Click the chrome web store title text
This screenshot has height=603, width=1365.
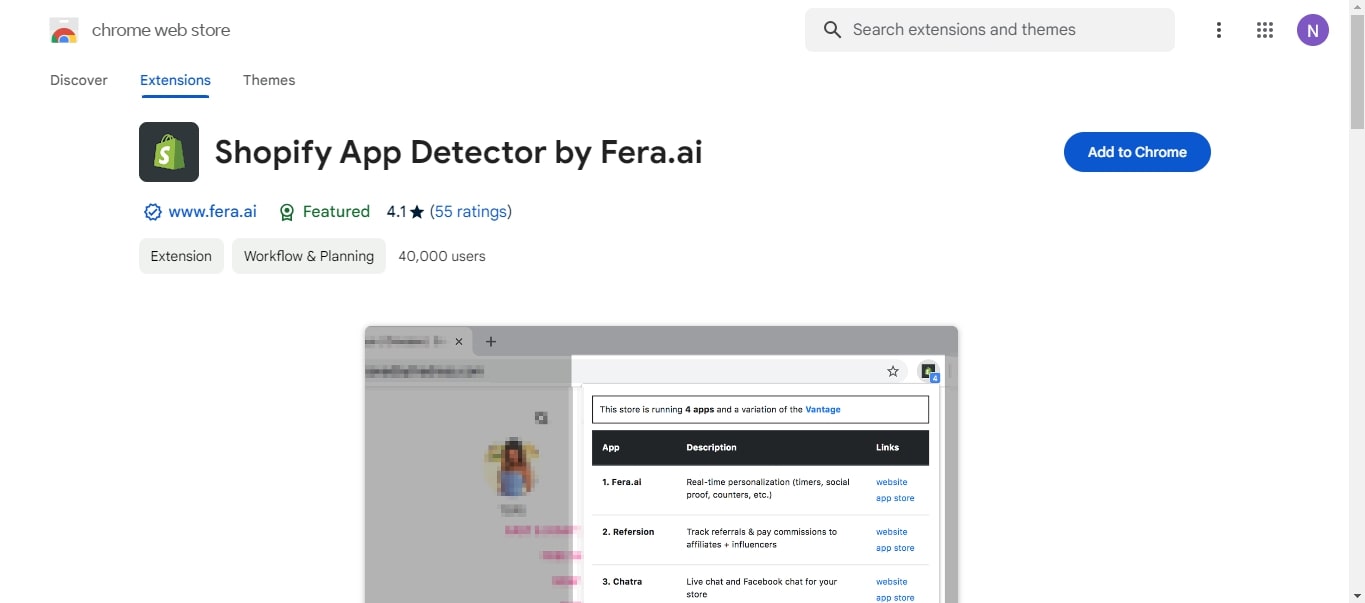[161, 30]
